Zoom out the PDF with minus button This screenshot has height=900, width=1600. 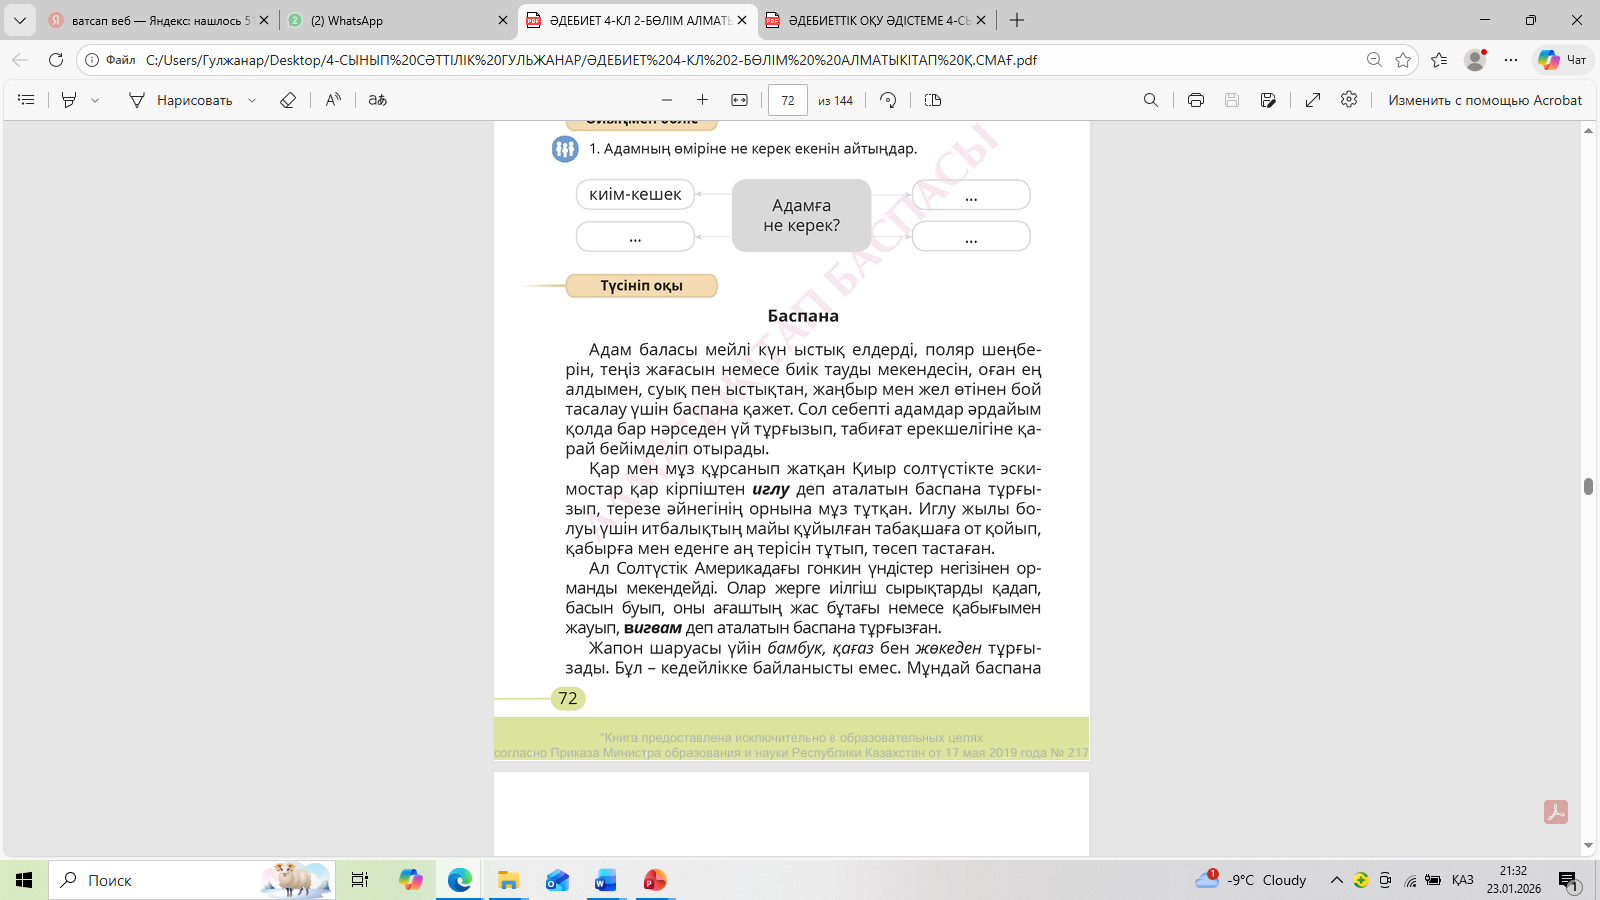(x=667, y=100)
